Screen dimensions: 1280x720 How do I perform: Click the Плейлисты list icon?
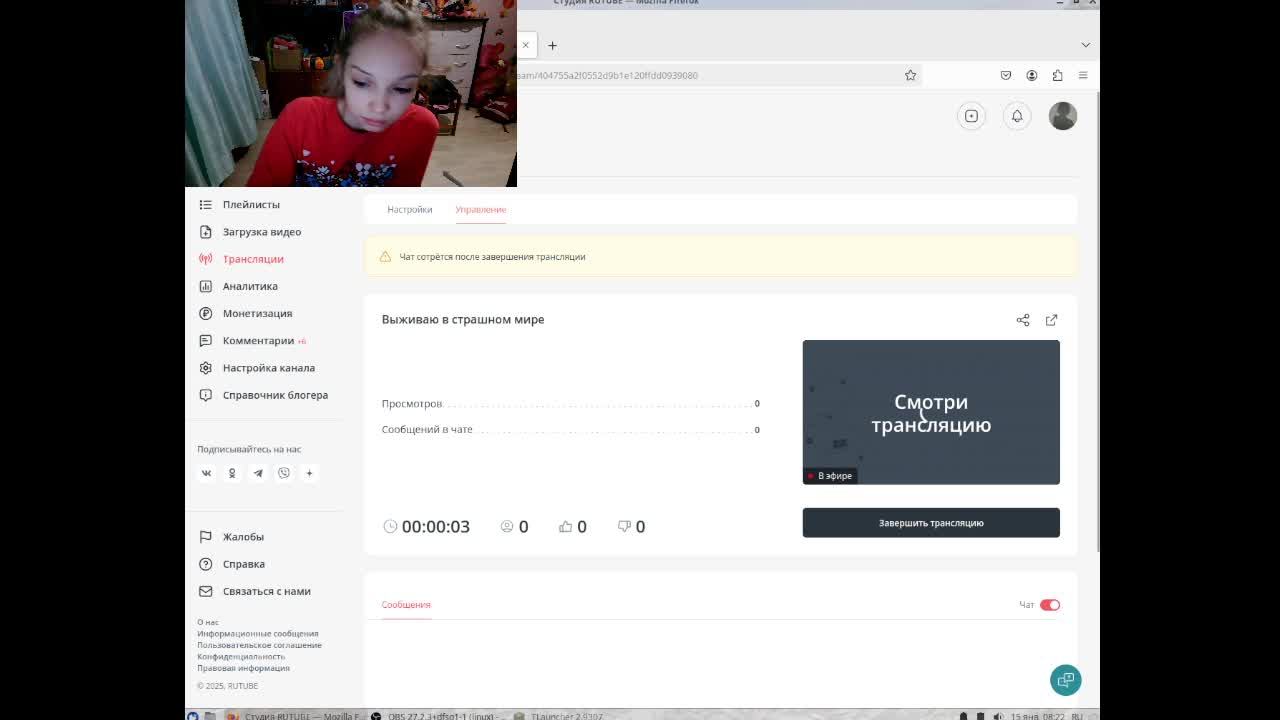pyautogui.click(x=205, y=204)
